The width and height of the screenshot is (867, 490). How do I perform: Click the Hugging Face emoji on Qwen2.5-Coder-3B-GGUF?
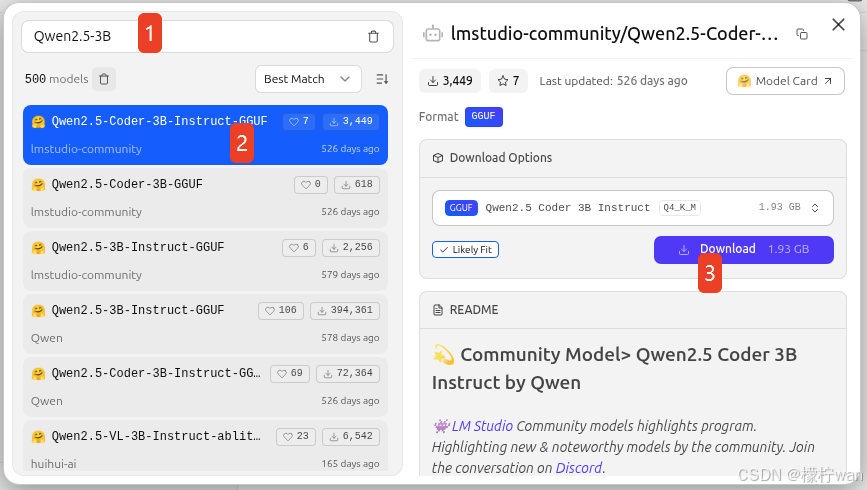[x=38, y=184]
